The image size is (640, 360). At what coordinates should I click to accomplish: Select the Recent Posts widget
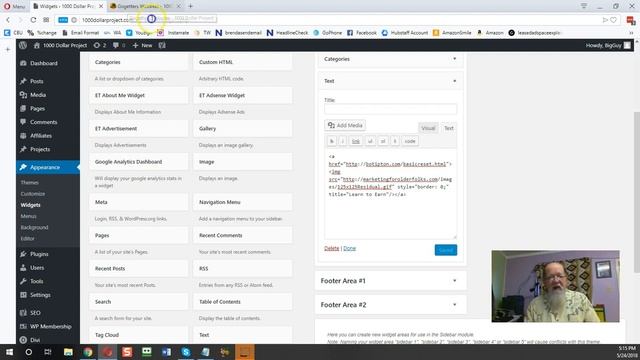click(x=138, y=269)
